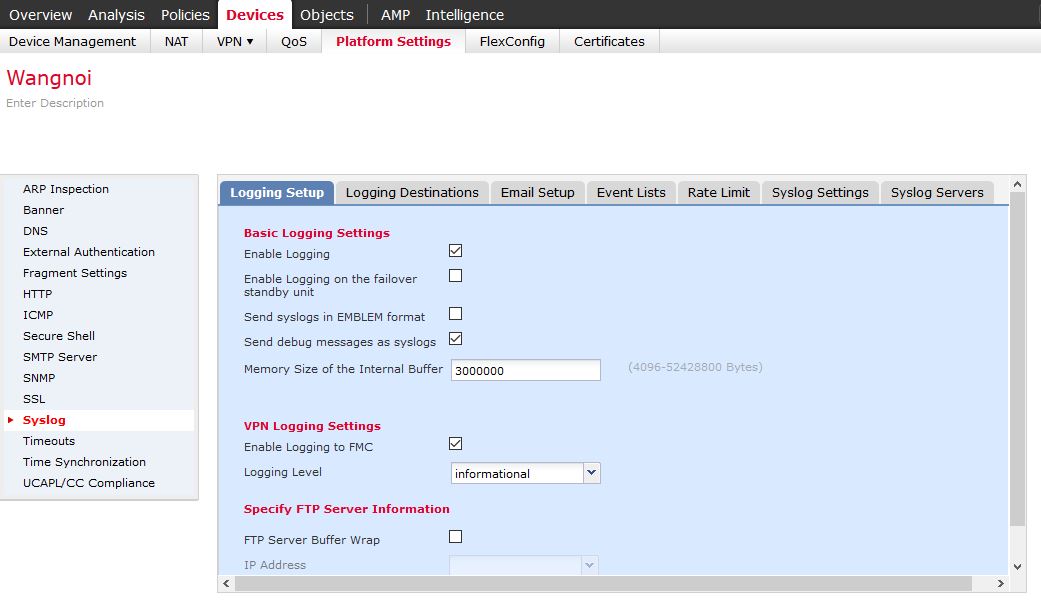Open Secure Shell platform settings

tap(58, 336)
